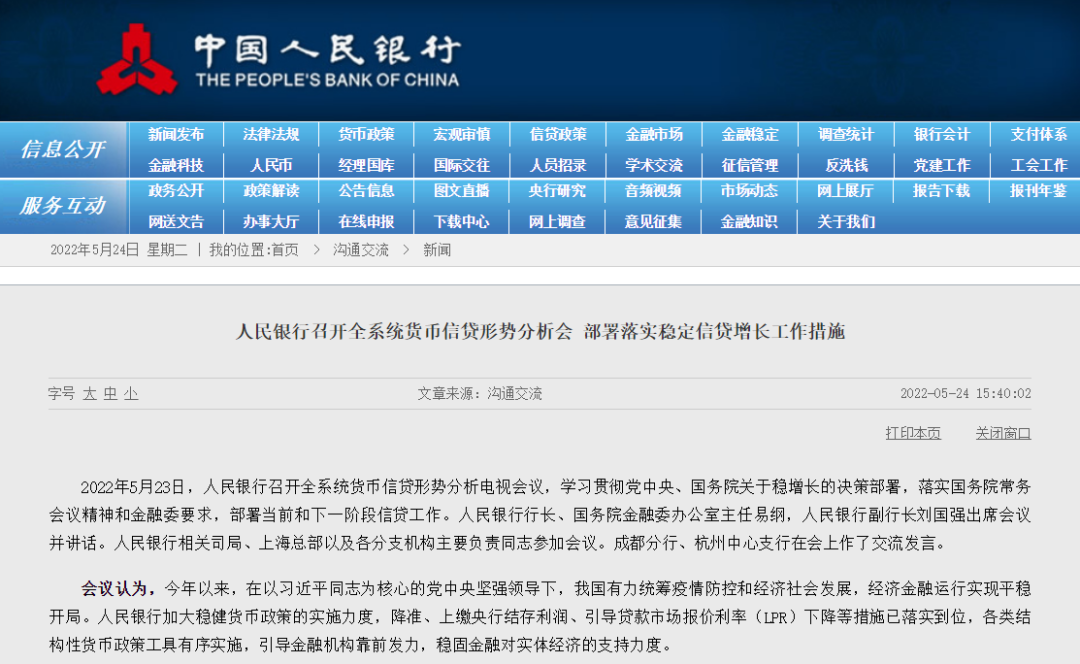This screenshot has width=1080, height=664.
Task: Open the 新闻发布 menu item
Action: (x=174, y=134)
